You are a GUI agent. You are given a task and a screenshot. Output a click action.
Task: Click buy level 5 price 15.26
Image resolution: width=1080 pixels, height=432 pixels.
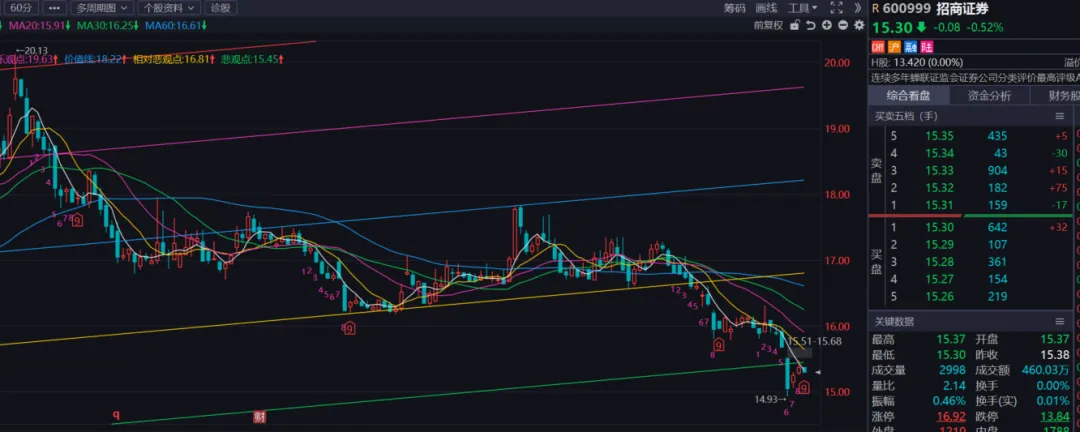coord(938,296)
